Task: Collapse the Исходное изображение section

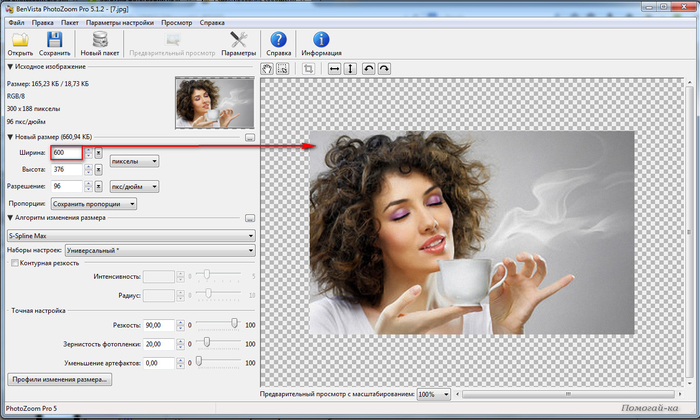Action: tap(10, 67)
